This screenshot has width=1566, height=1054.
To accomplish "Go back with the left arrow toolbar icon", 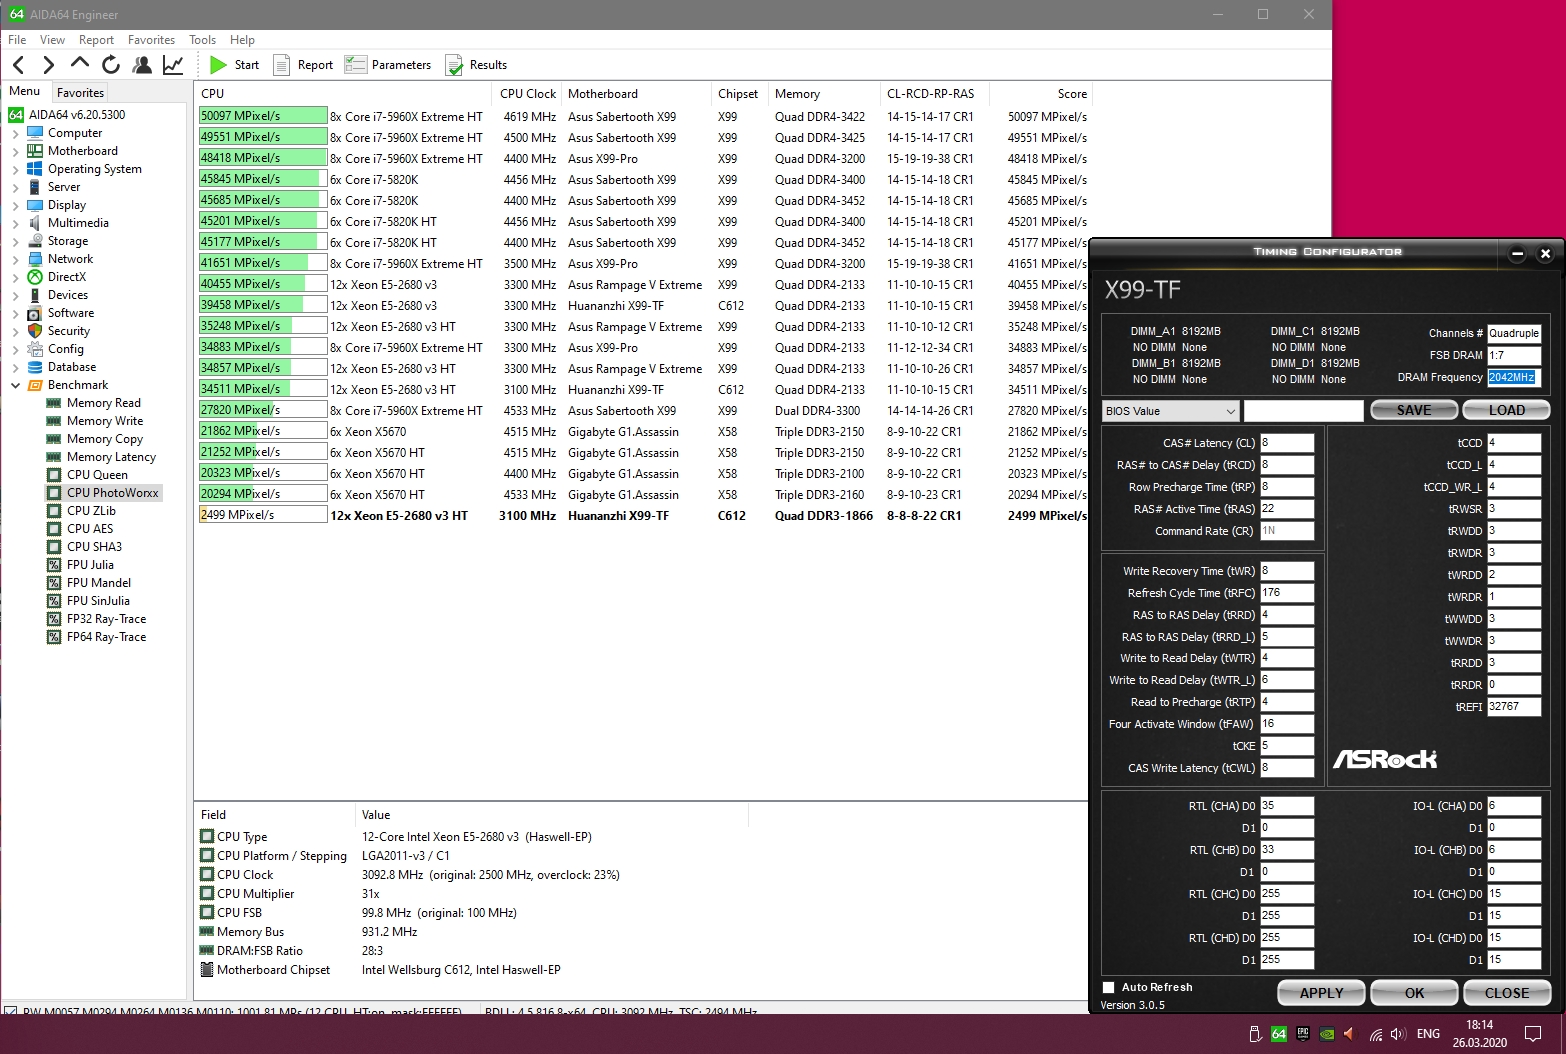I will click(18, 65).
